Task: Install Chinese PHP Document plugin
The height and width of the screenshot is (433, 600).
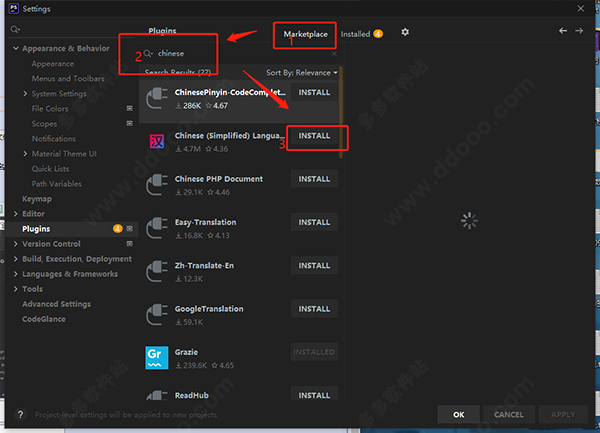Action: [314, 179]
